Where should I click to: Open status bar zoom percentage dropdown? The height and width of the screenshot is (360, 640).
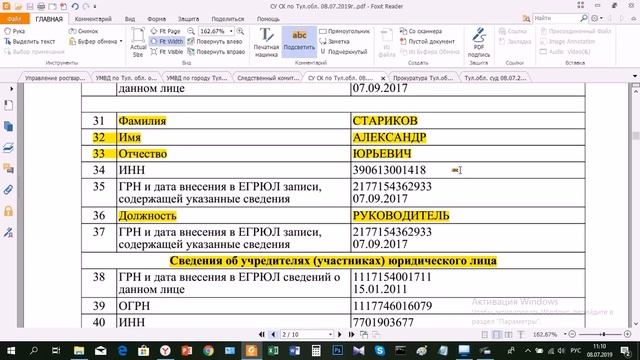pyautogui.click(x=565, y=334)
